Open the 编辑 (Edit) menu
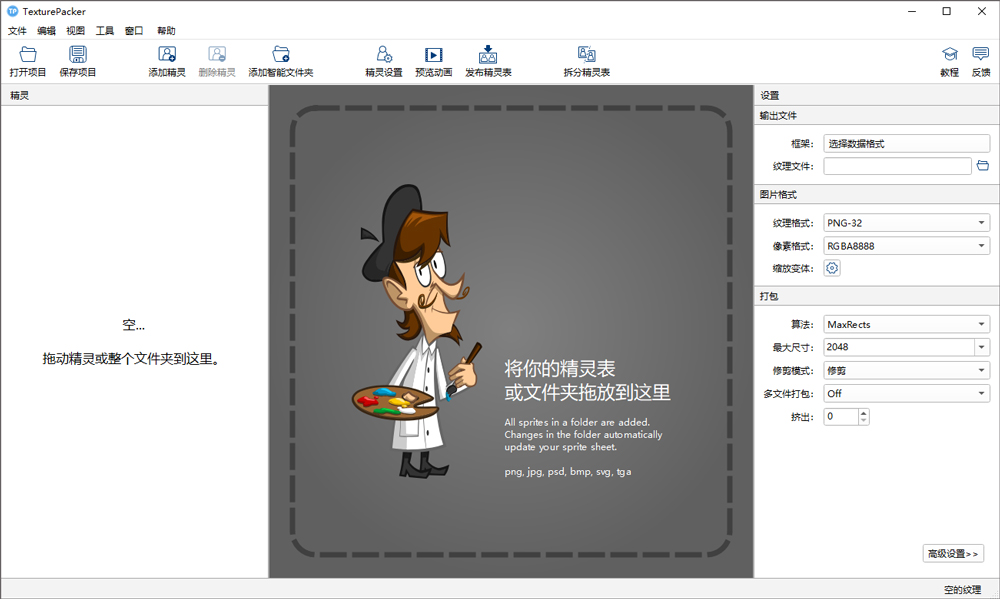The width and height of the screenshot is (1000, 599). 47,31
